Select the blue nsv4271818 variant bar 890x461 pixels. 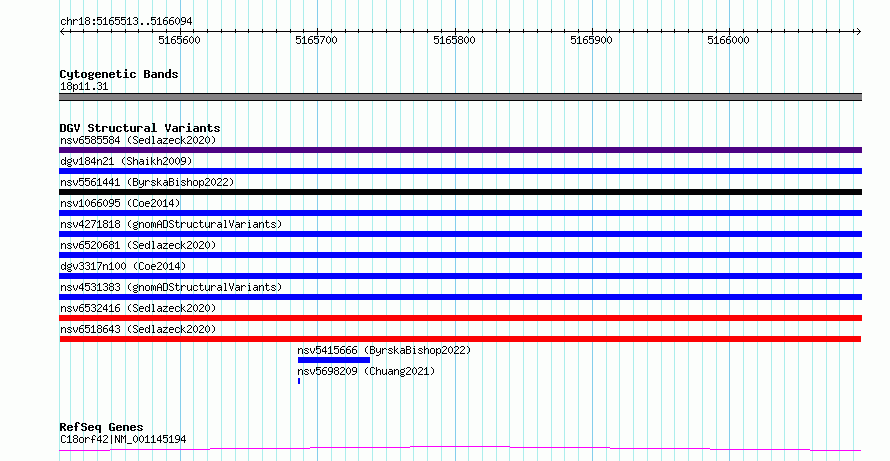tap(460, 234)
